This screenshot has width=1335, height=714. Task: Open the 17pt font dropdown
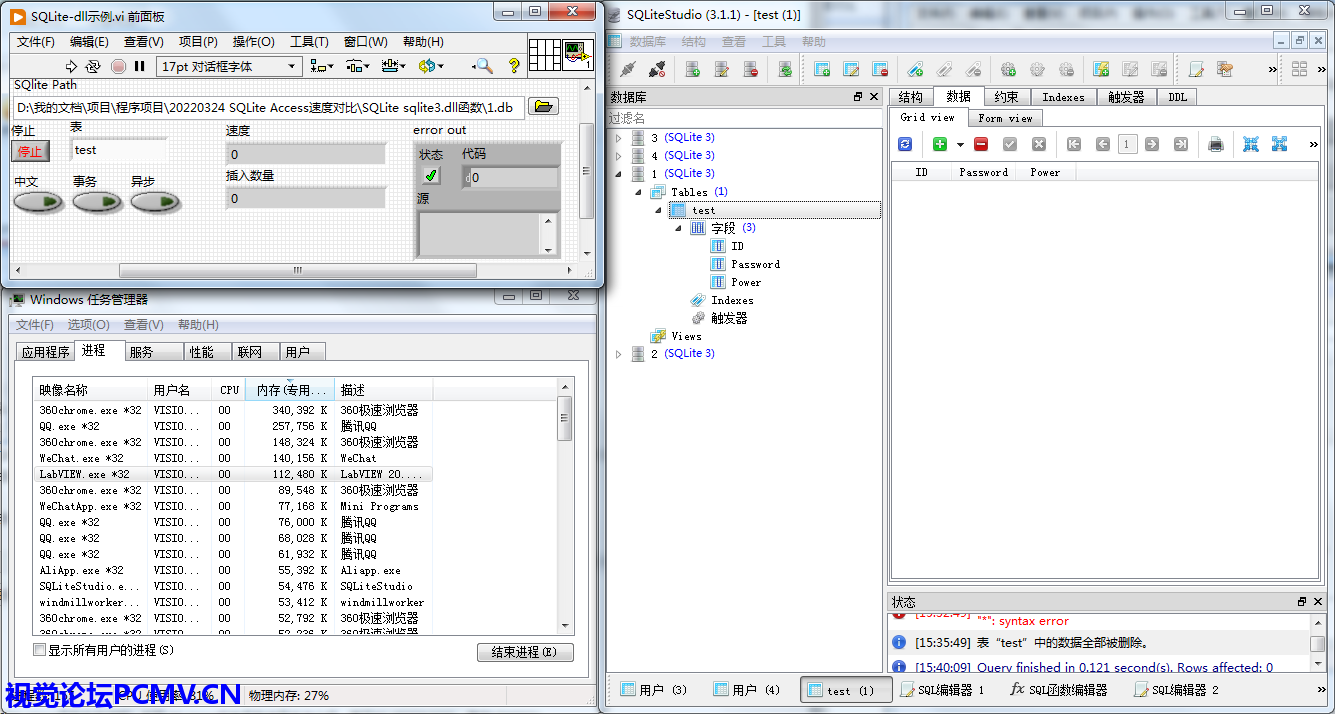pyautogui.click(x=229, y=66)
